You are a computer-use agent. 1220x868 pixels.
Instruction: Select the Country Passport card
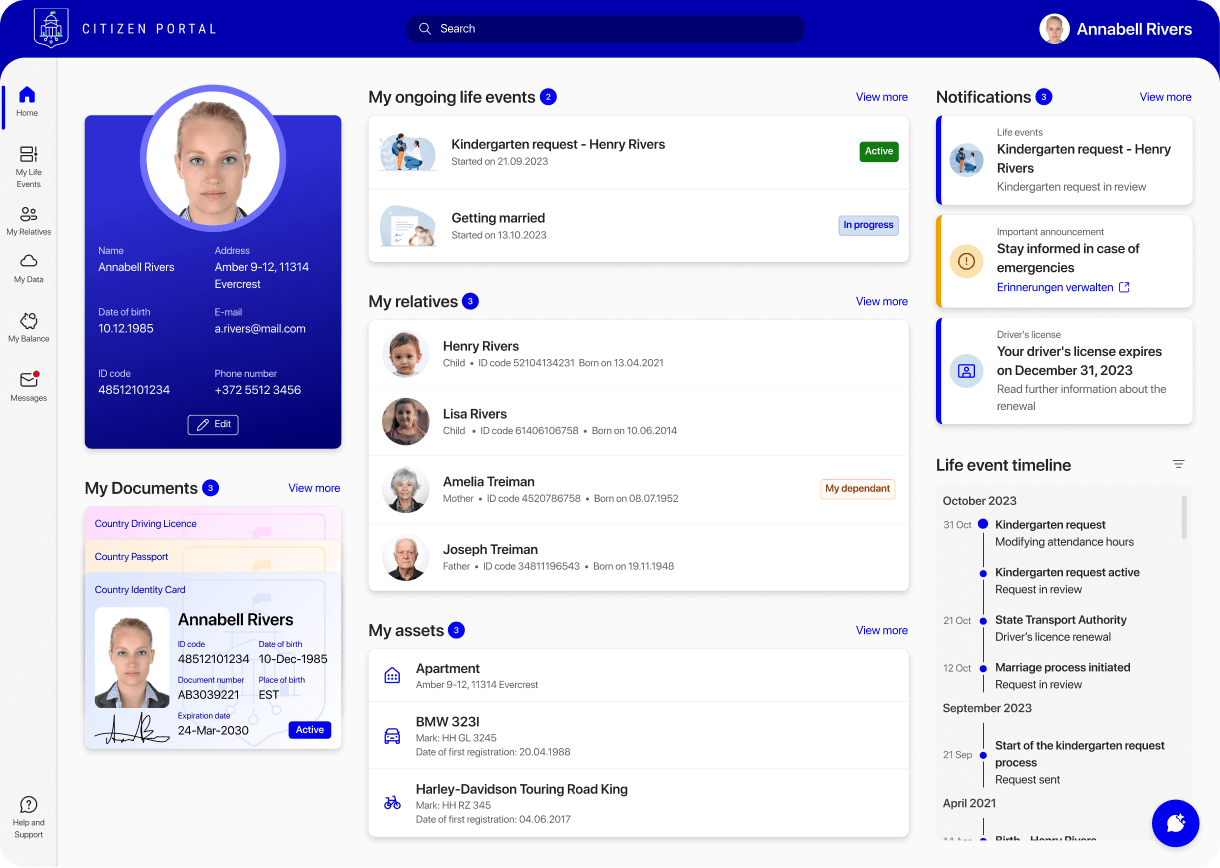[213, 556]
